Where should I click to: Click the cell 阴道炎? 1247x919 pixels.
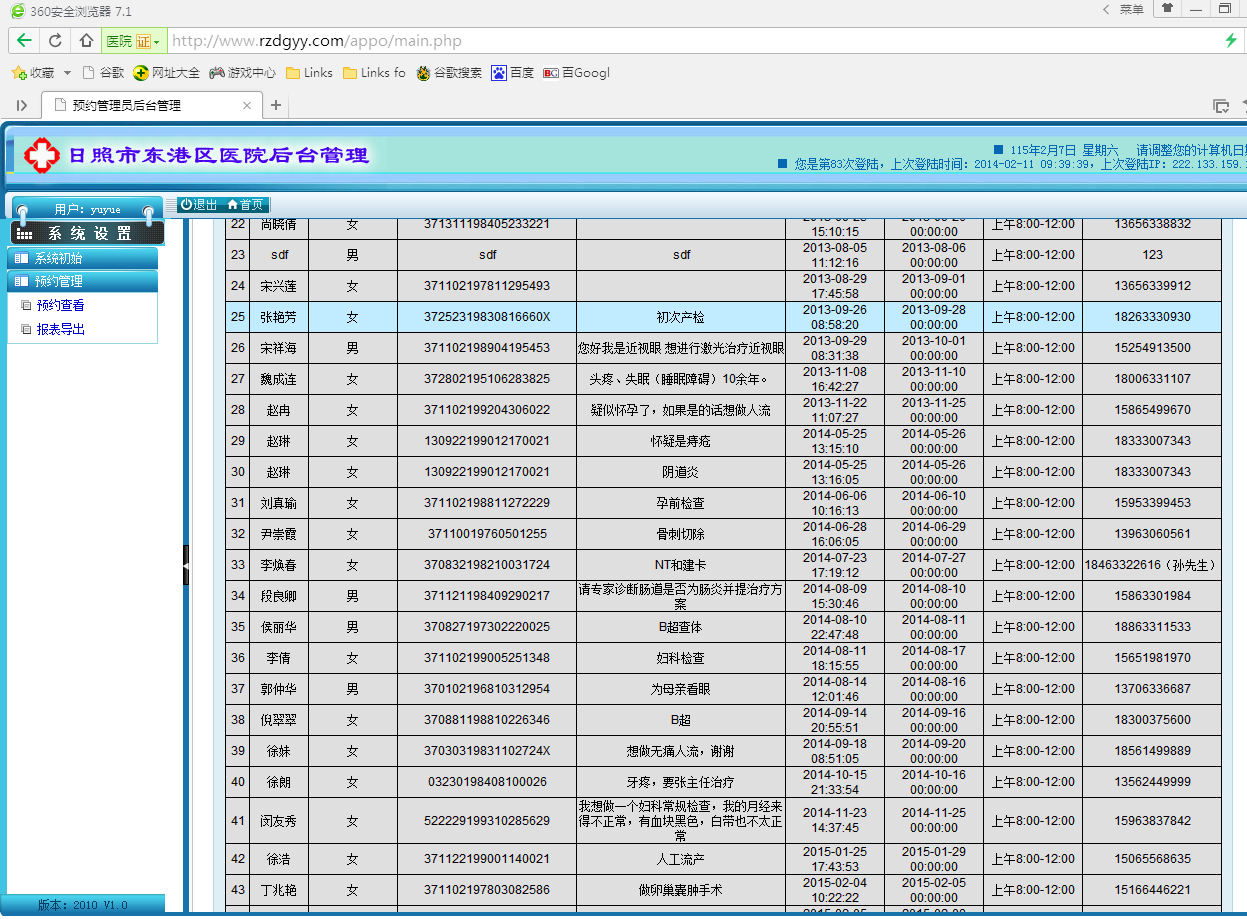681,472
